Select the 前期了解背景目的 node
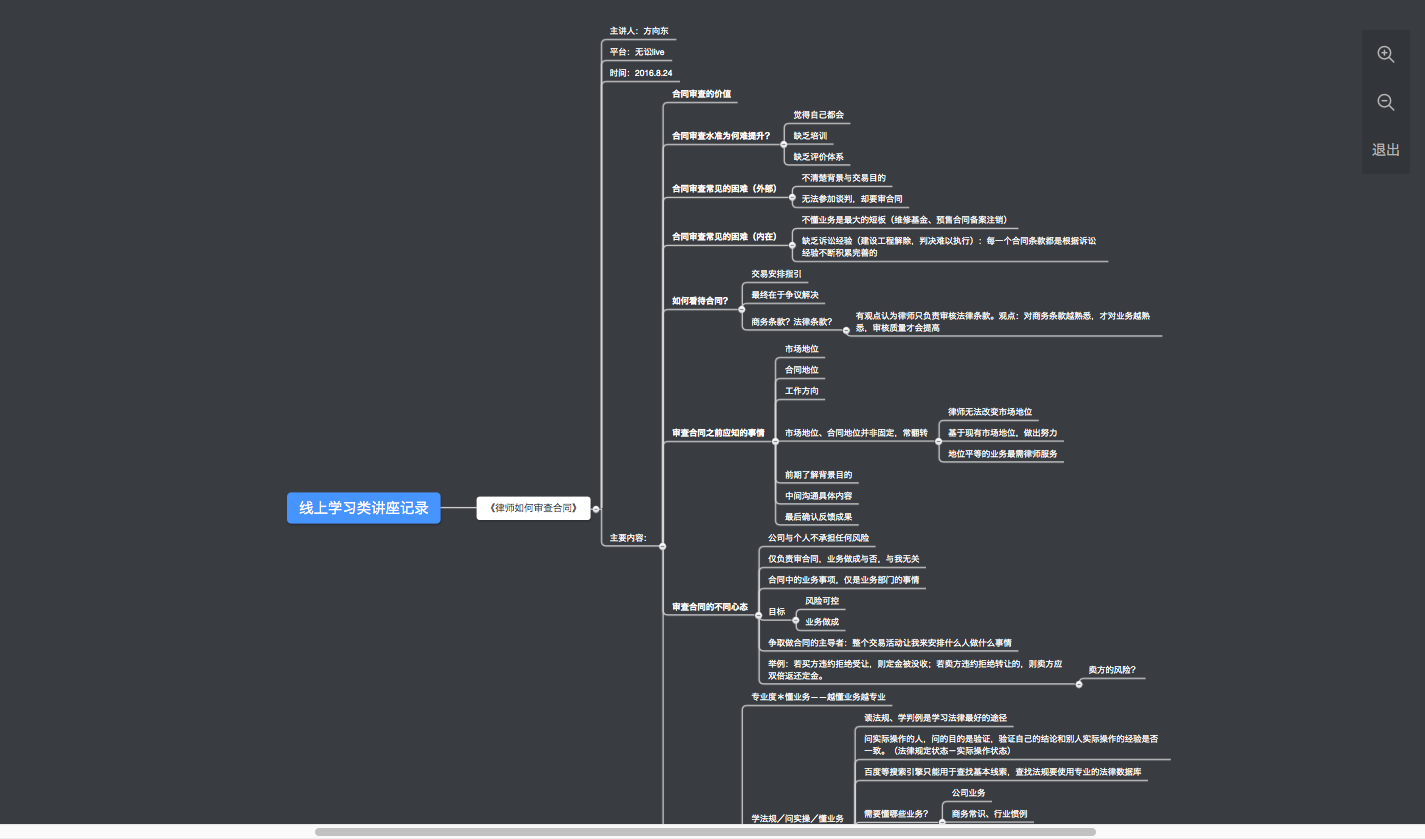This screenshot has height=839, width=1425. pos(818,475)
